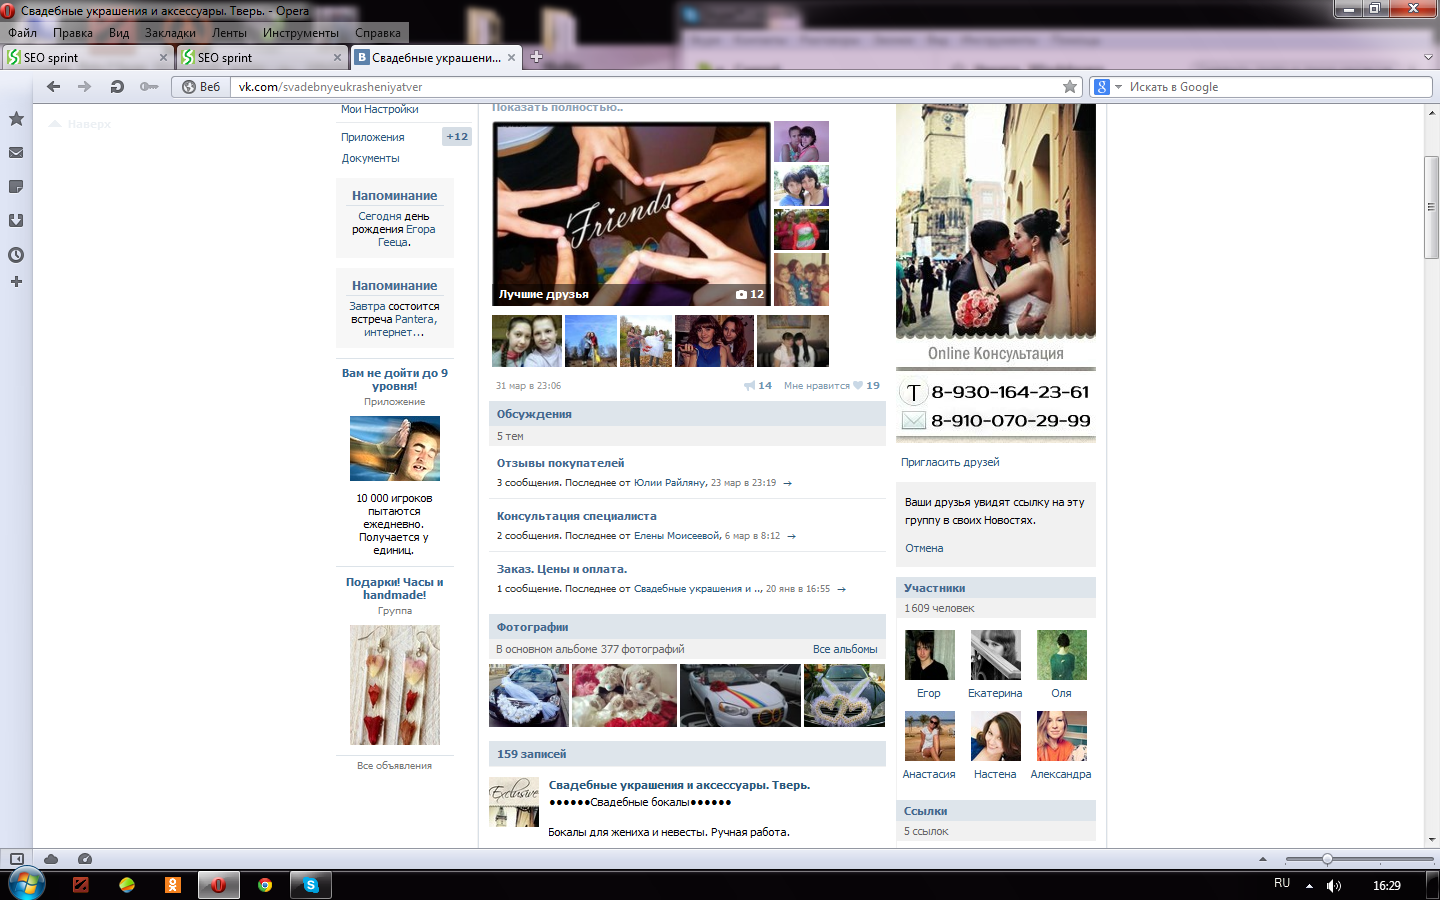1440x900 pixels.
Task: Click the RU language indicator in tray
Action: [x=1282, y=884]
